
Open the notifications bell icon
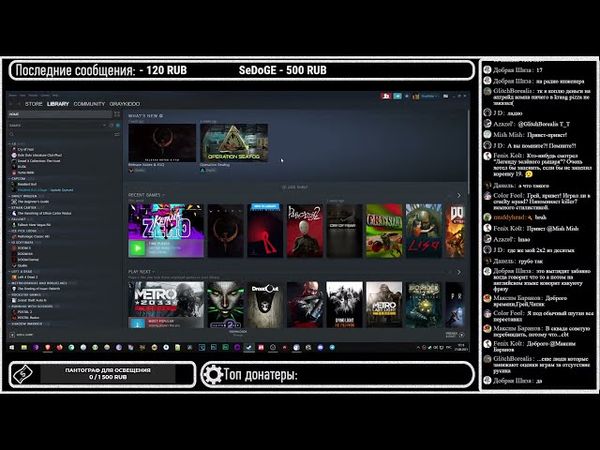[x=407, y=96]
